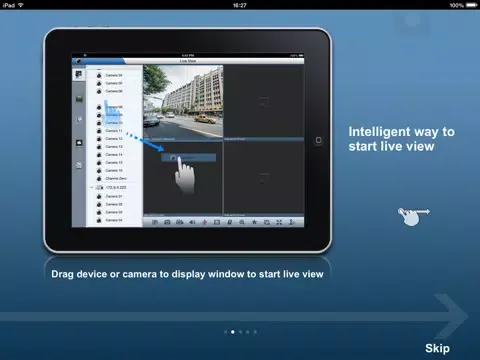Tap the Wi-Fi icon in status bar
Viewport: 480px width, 360px height.
point(21,5)
